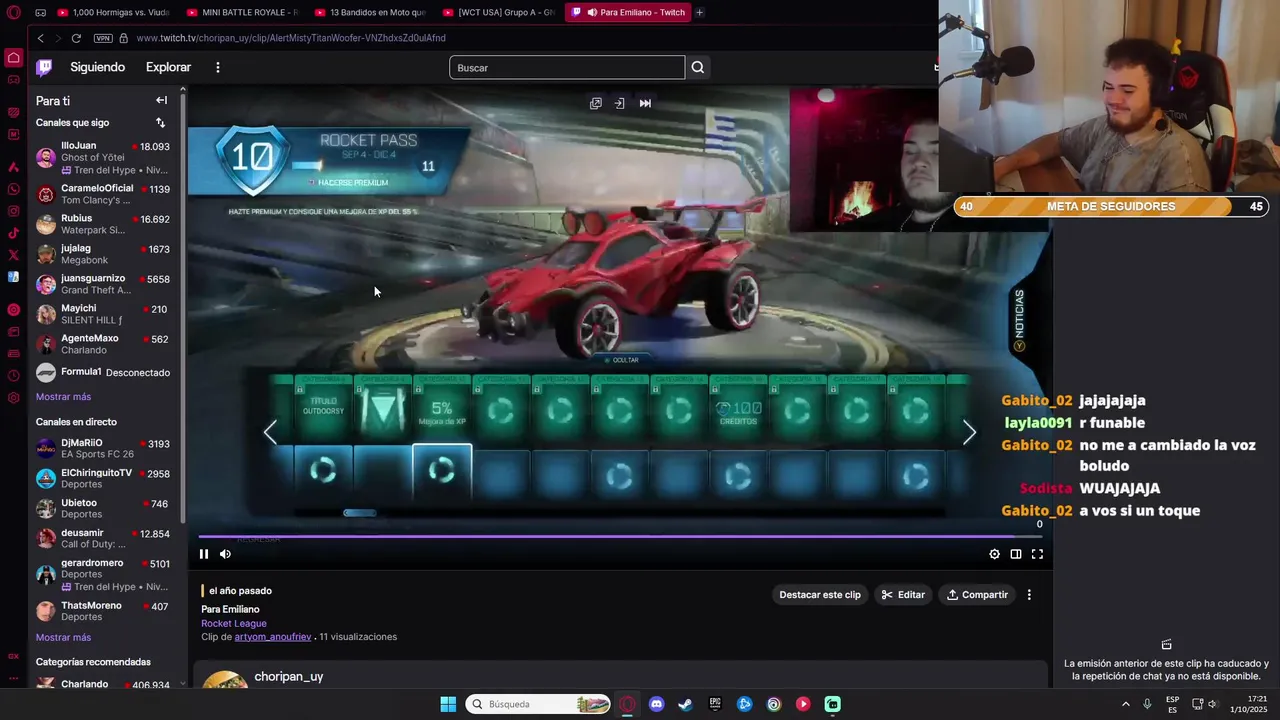
Task: Click the Destacar este clip button
Action: click(x=820, y=594)
